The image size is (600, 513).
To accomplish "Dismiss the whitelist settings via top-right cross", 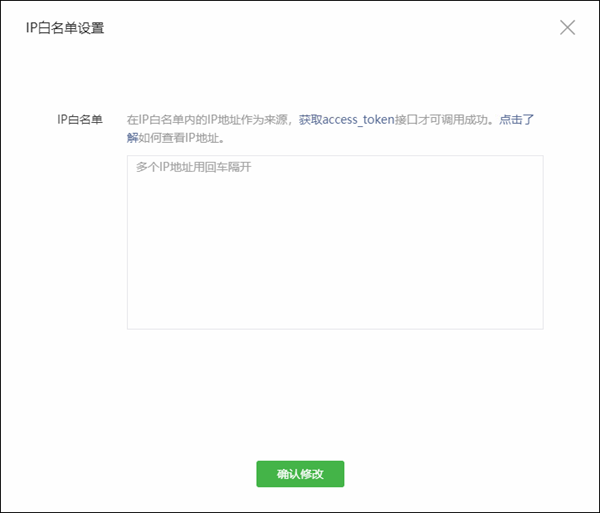I will coord(567,28).
